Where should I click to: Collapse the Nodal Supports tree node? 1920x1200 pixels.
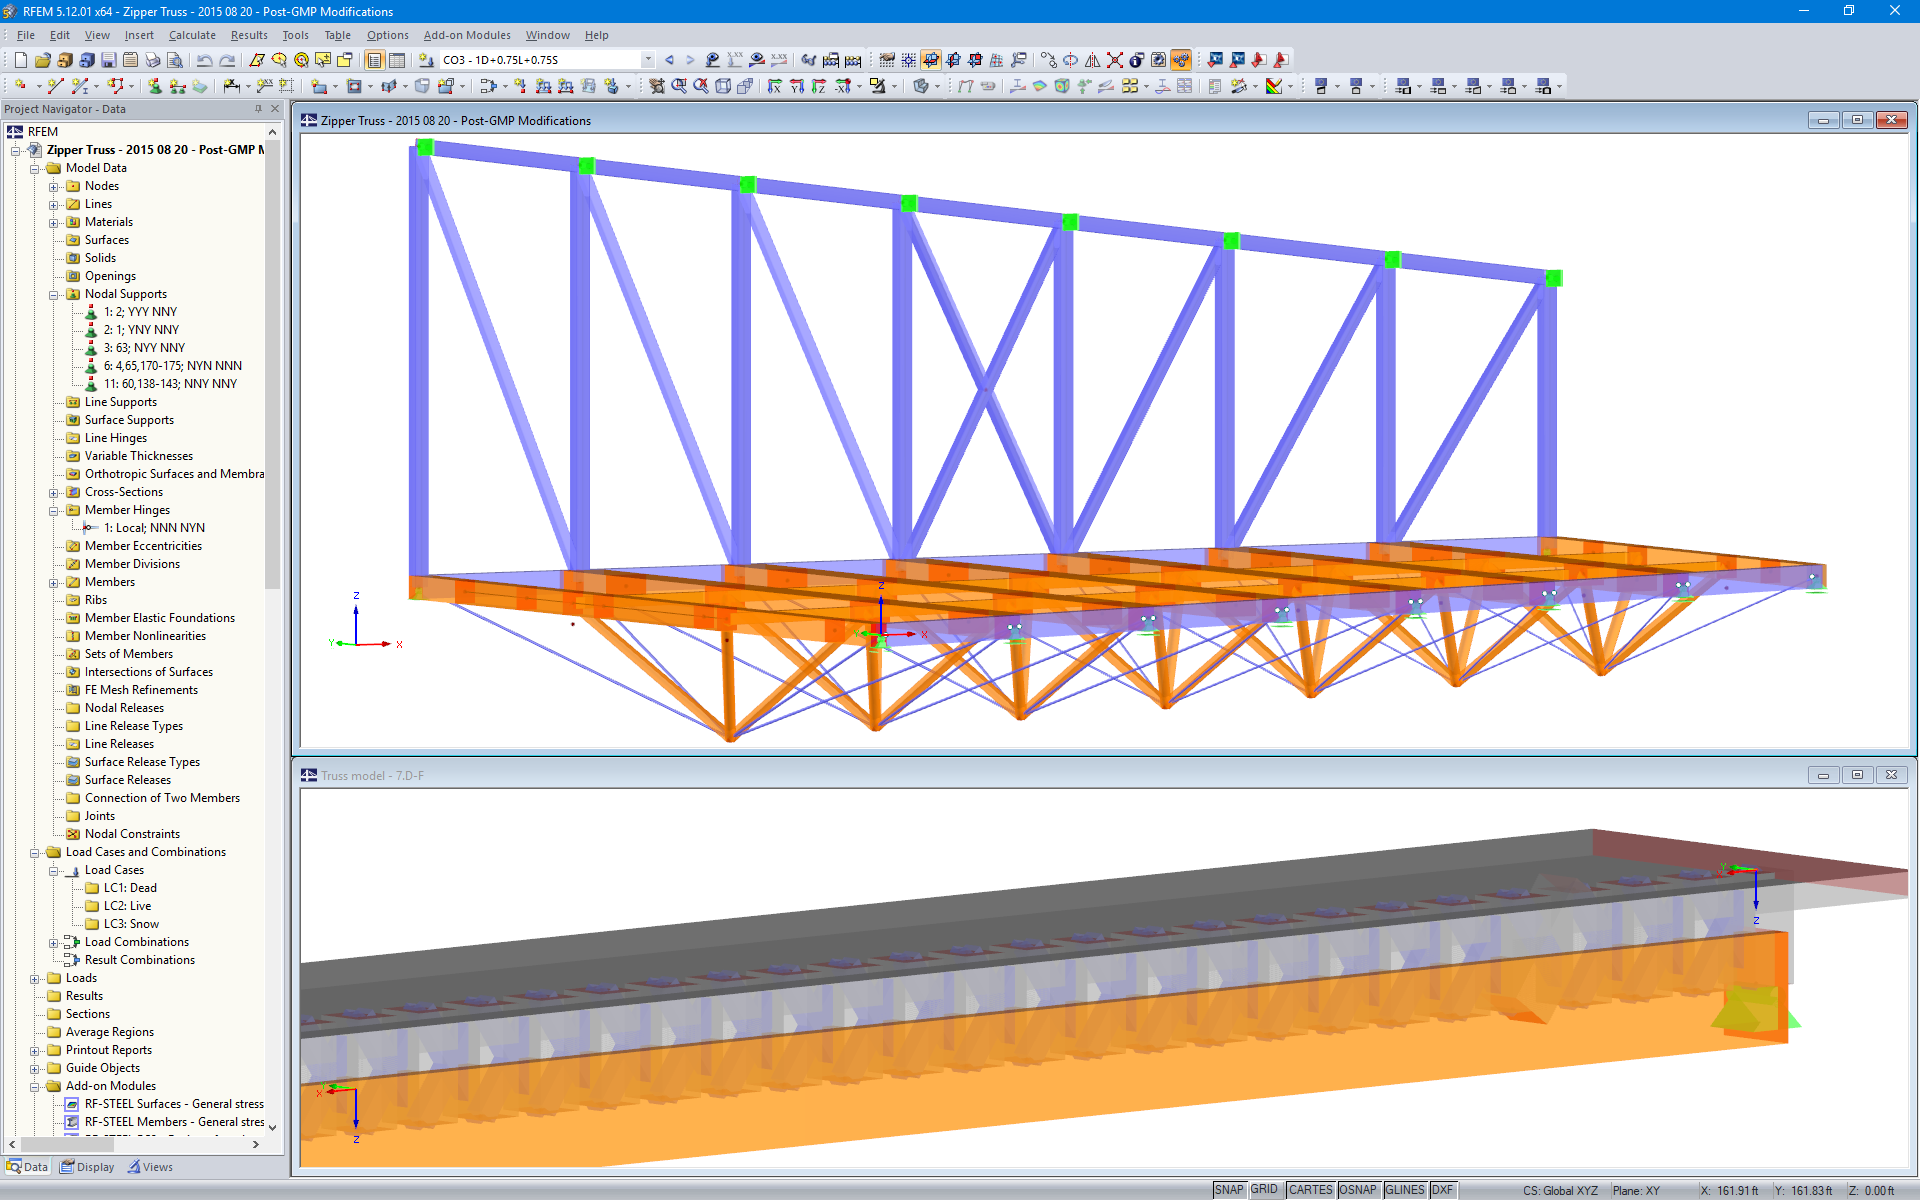[x=54, y=295]
